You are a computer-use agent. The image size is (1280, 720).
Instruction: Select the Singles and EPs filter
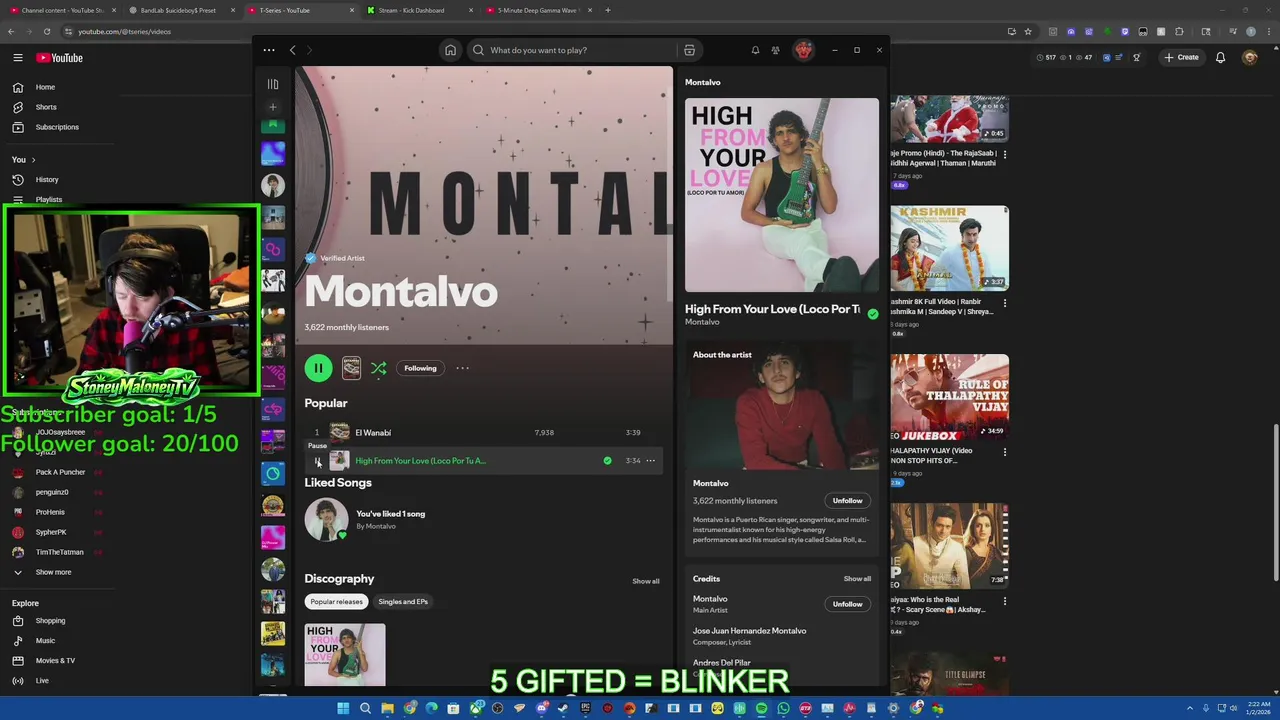click(403, 602)
